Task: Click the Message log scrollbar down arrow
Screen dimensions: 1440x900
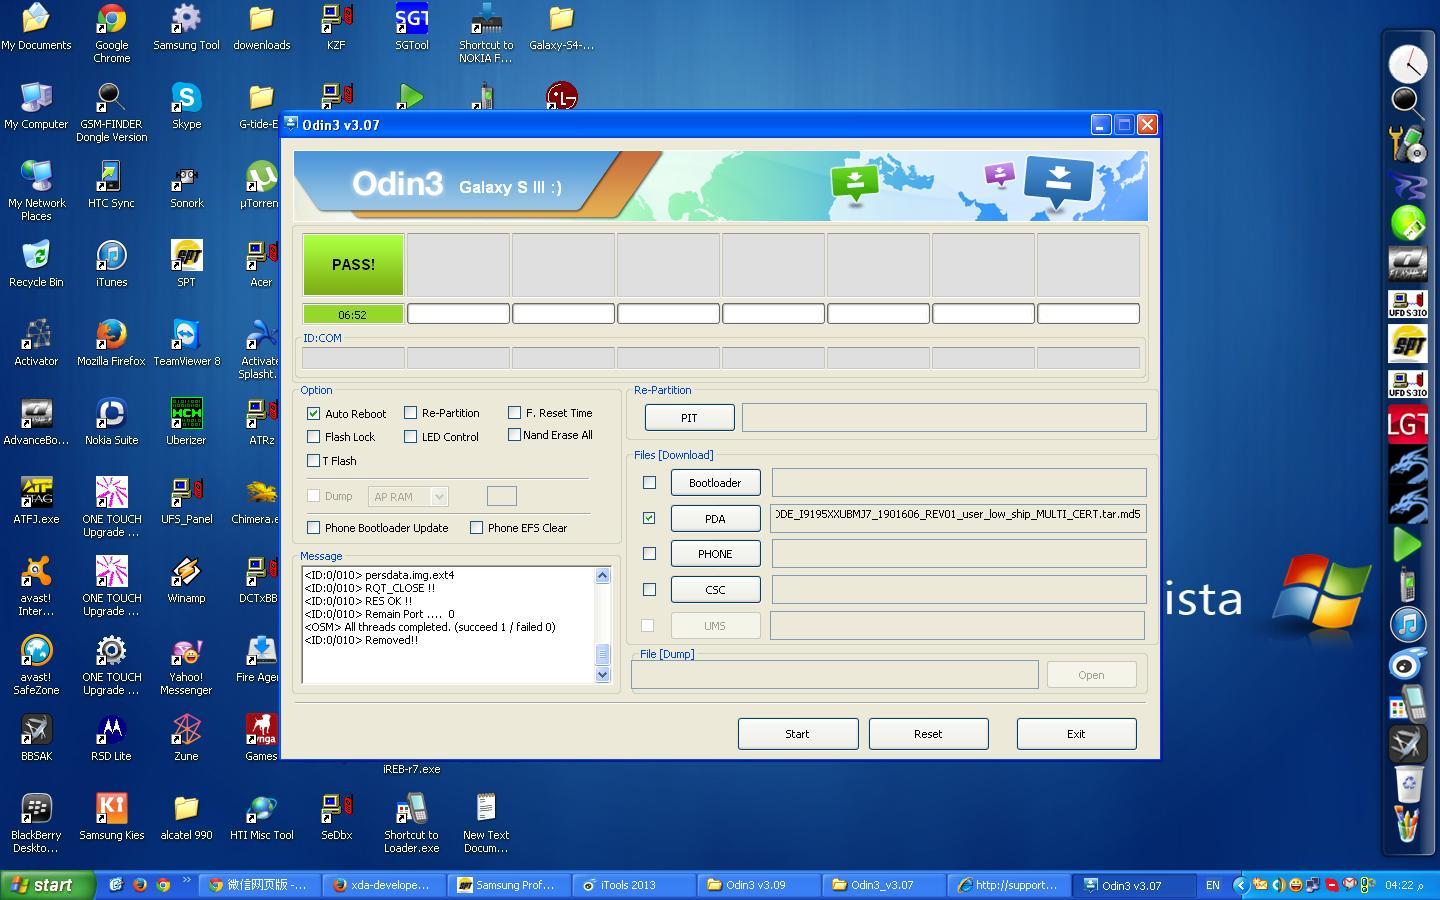Action: (602, 675)
